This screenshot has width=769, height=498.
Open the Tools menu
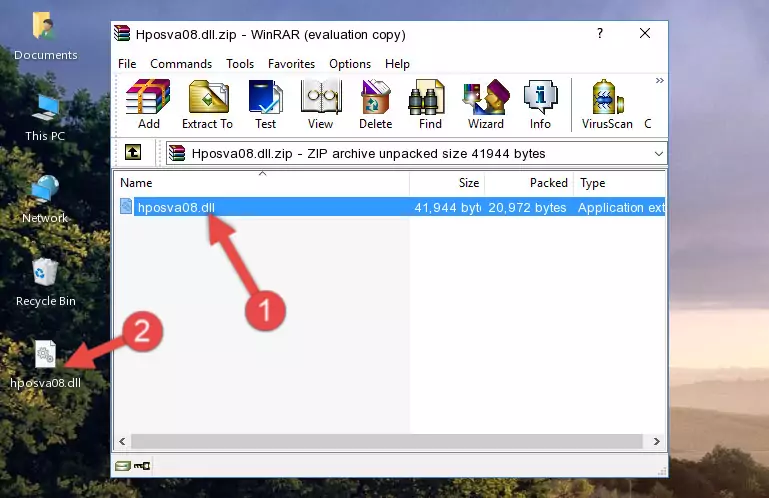(x=240, y=64)
